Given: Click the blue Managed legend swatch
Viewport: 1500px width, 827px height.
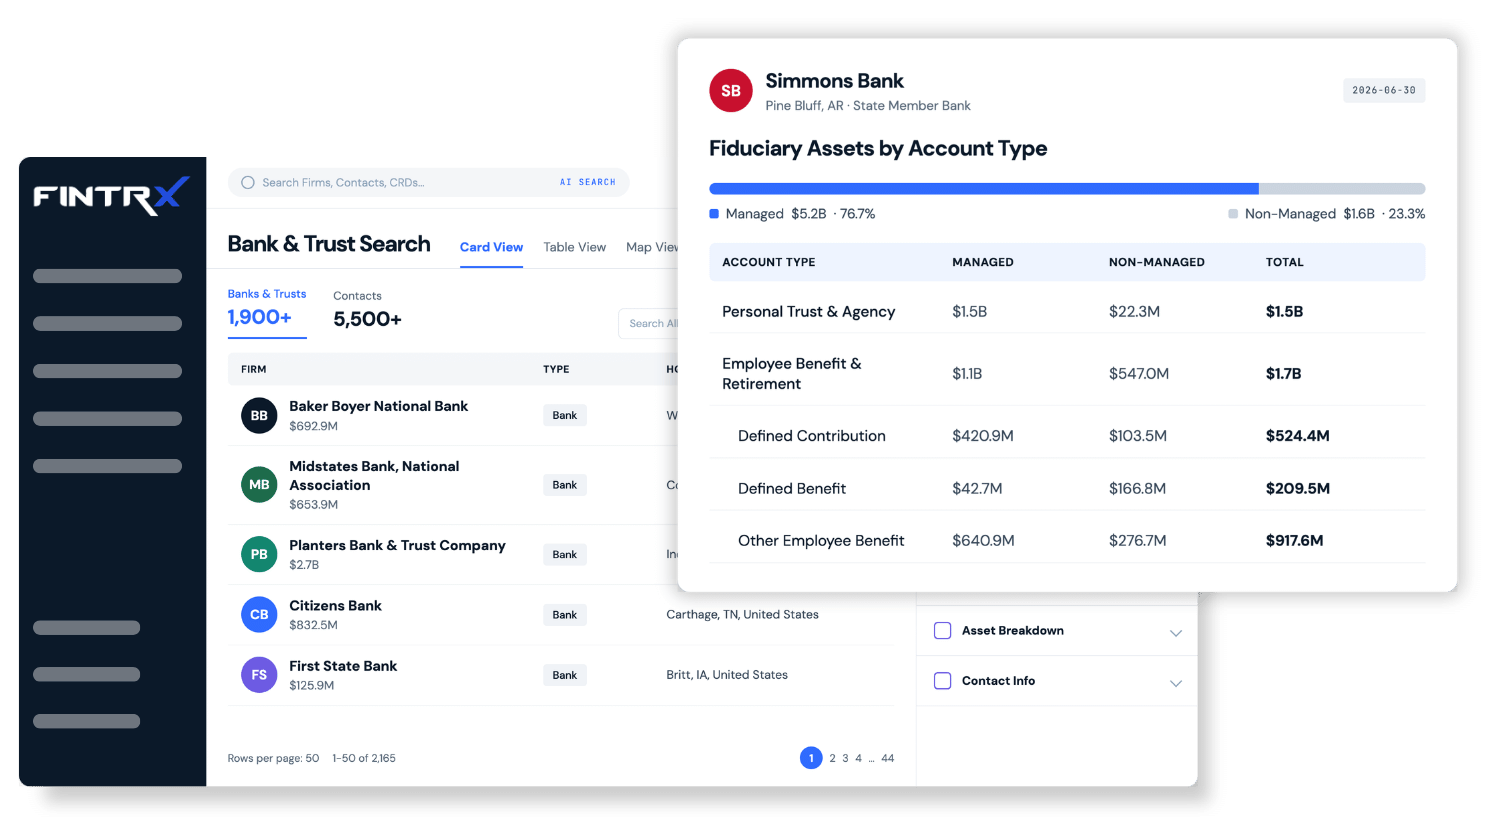Looking at the screenshot, I should point(714,214).
